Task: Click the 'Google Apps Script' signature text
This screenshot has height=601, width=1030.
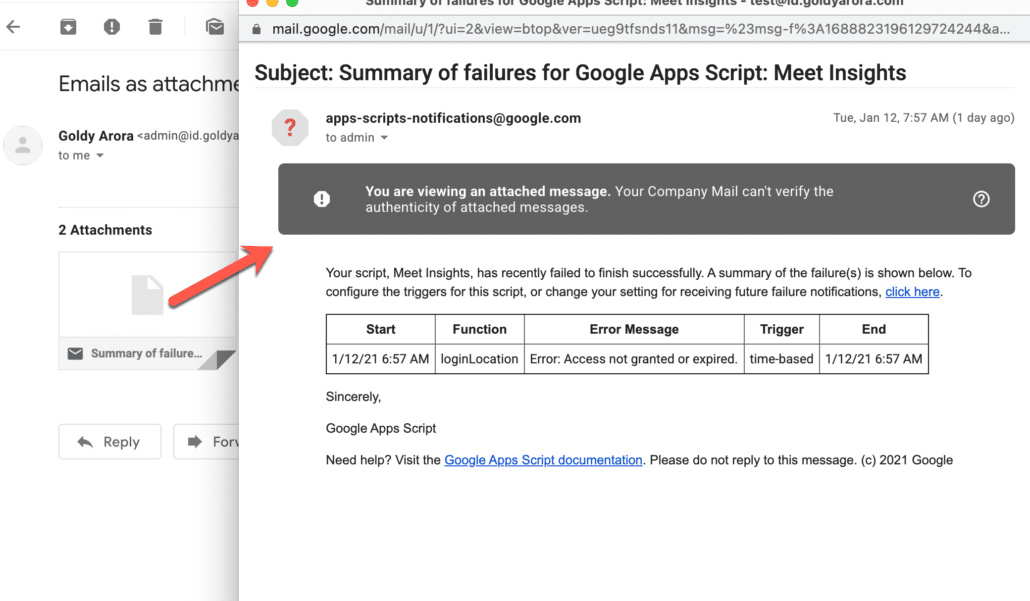Action: (381, 428)
